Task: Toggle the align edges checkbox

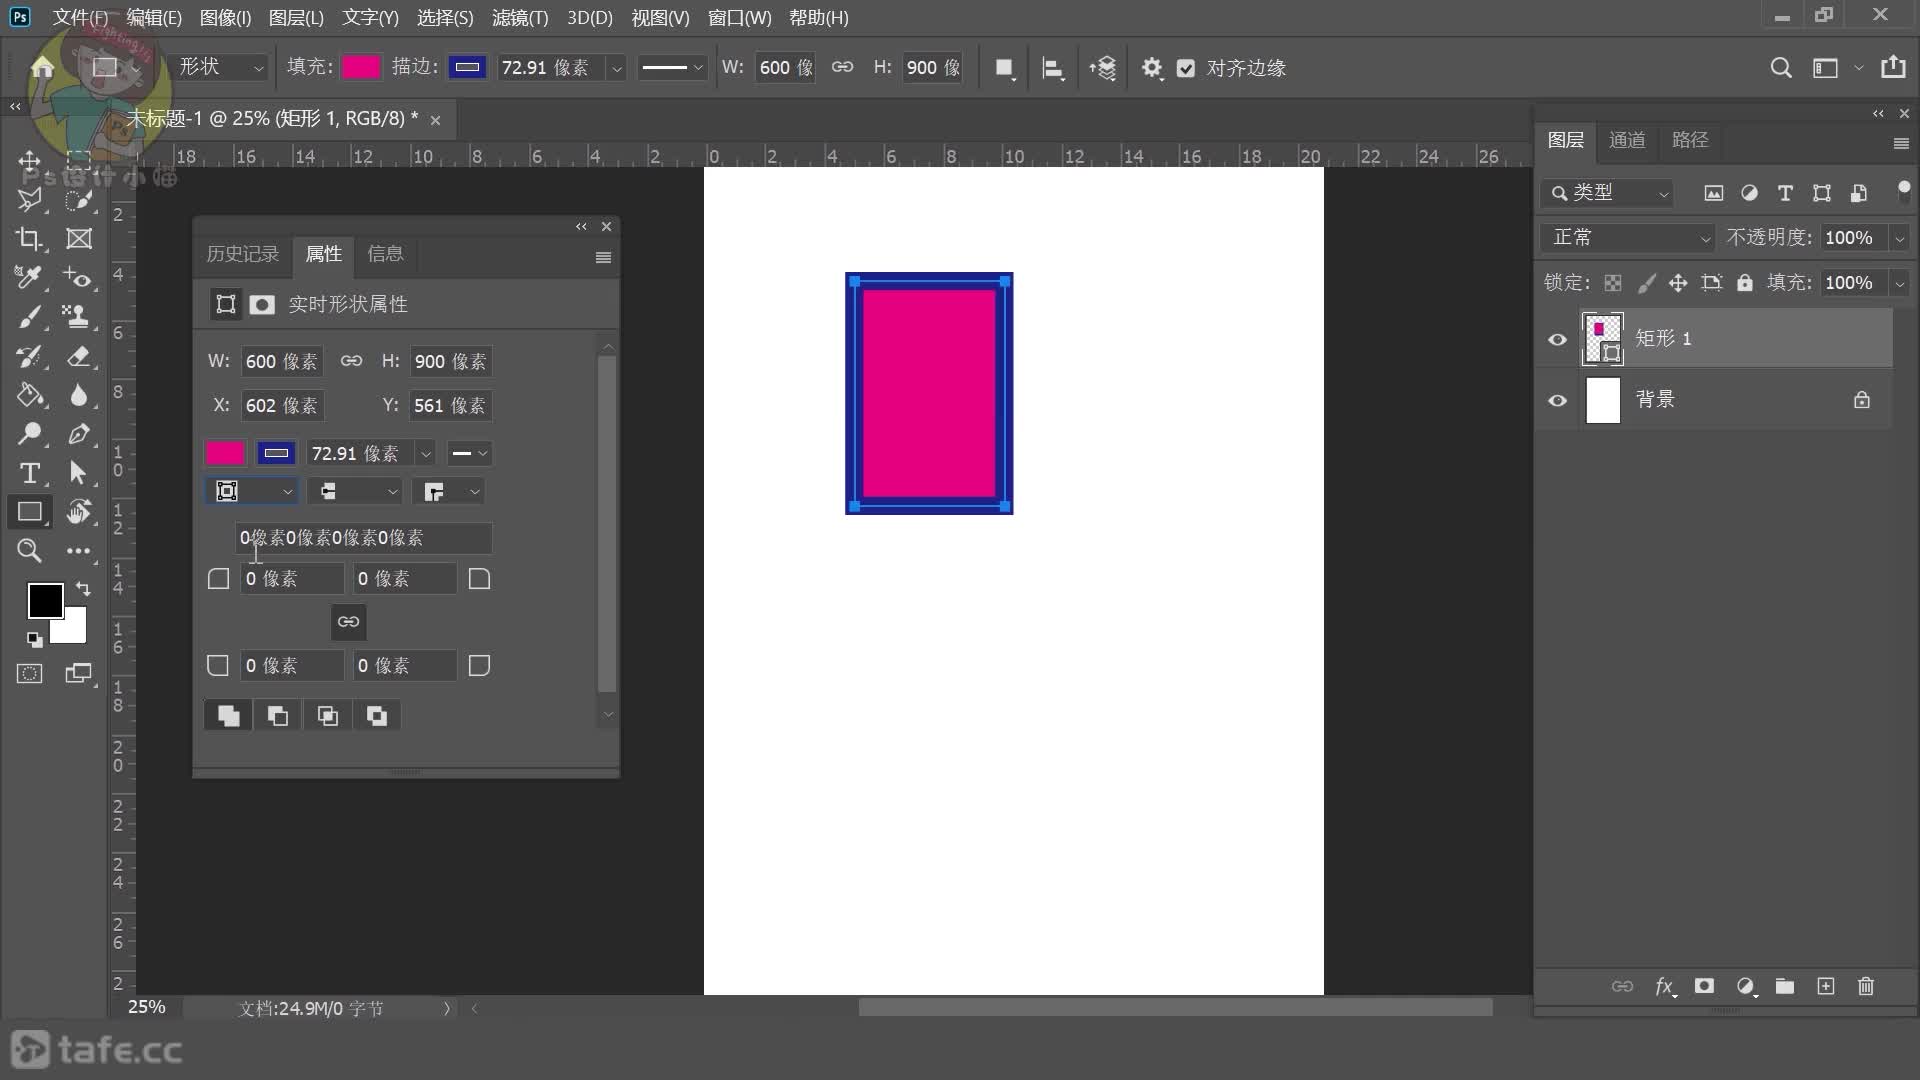Action: [x=1186, y=68]
